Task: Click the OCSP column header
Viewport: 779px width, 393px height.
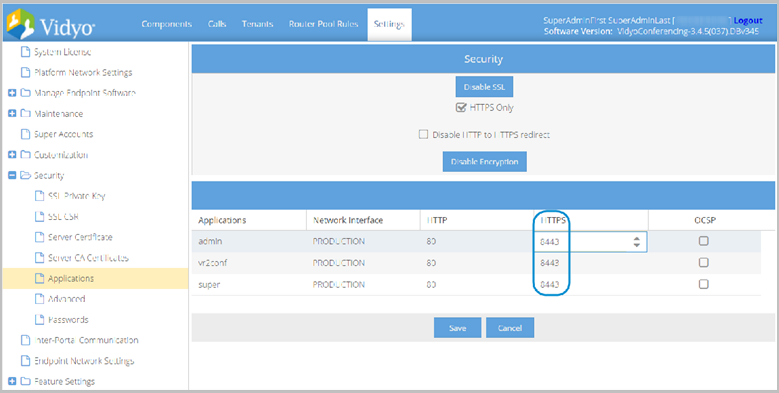Action: [704, 220]
